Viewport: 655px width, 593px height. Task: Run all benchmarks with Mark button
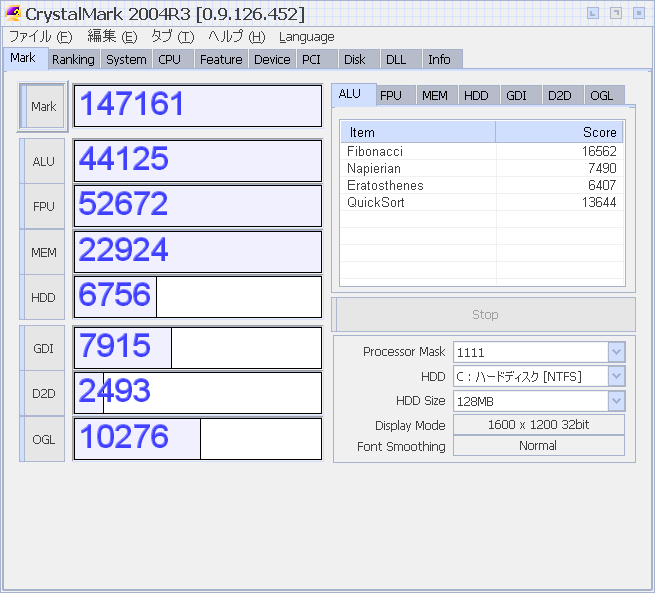tap(43, 106)
